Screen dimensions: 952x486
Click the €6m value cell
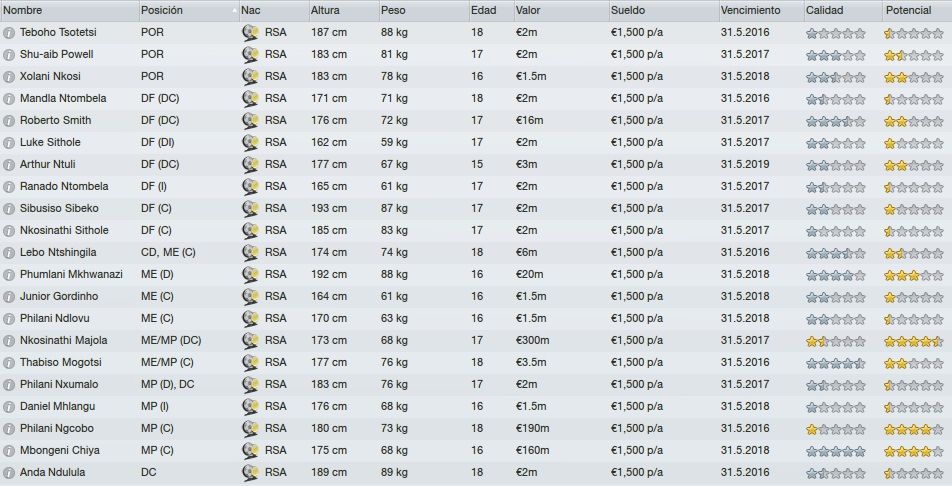click(x=527, y=252)
